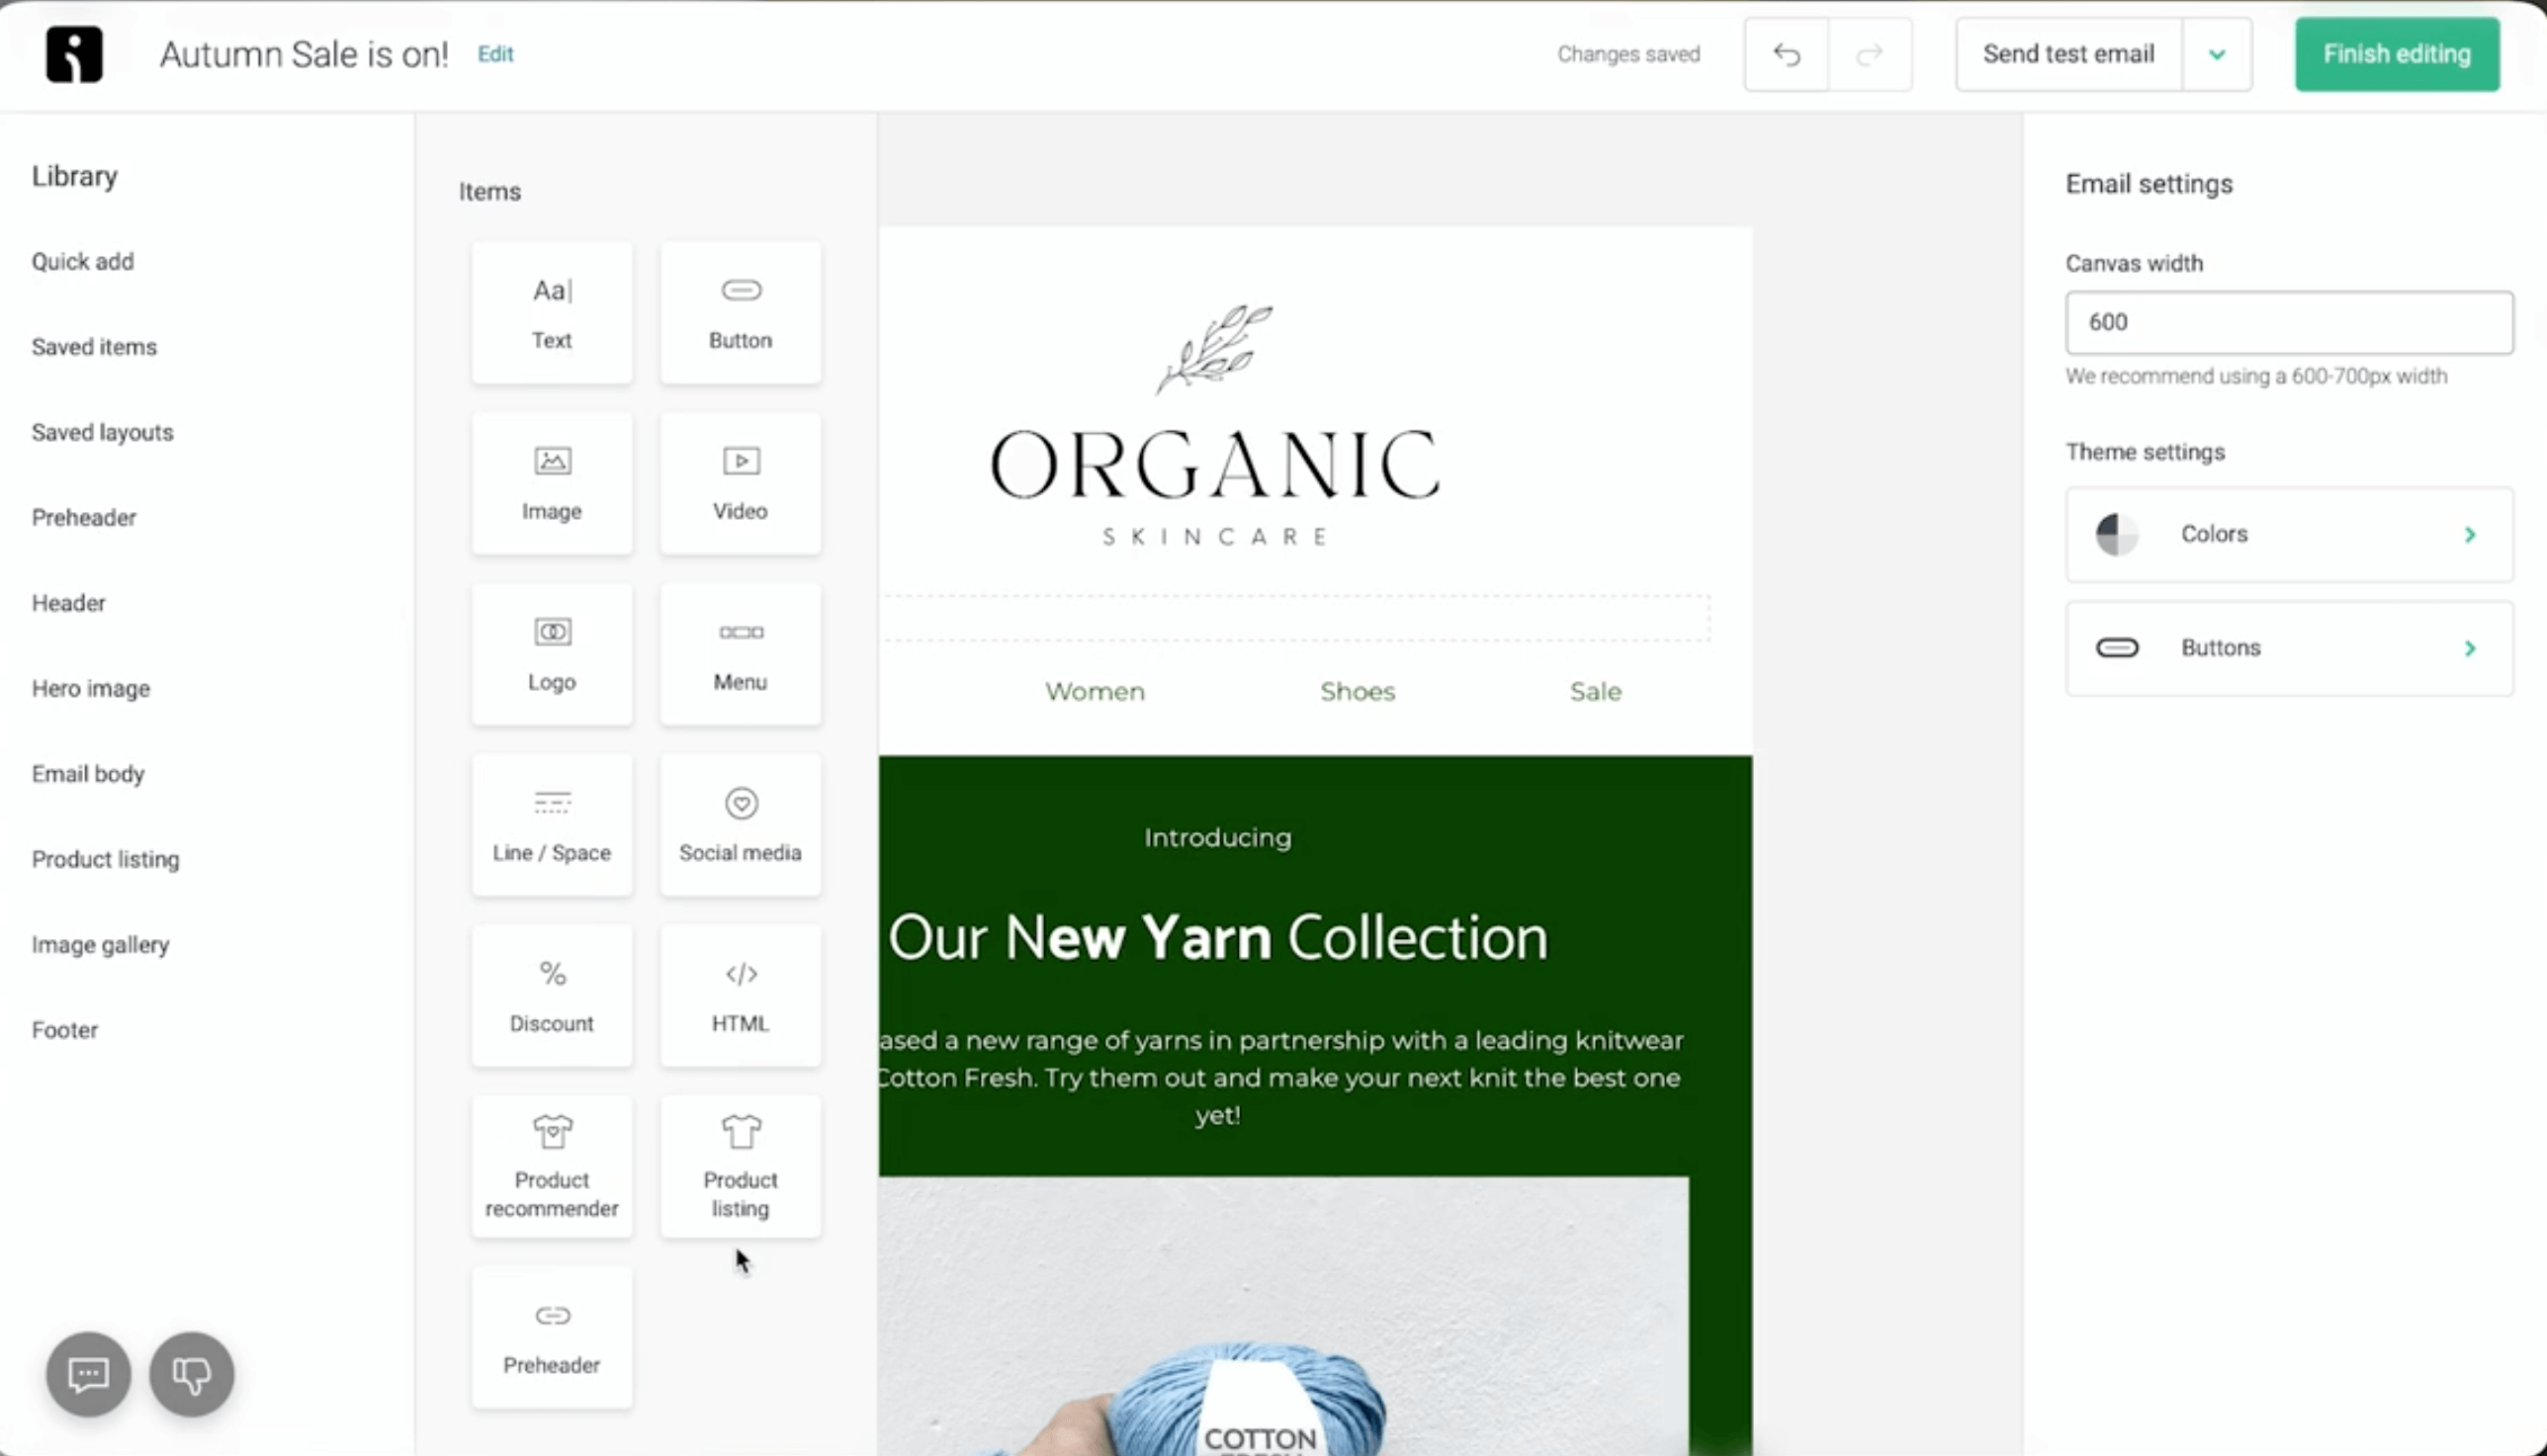Add a Line / Space item
The height and width of the screenshot is (1456, 2547).
click(x=552, y=825)
